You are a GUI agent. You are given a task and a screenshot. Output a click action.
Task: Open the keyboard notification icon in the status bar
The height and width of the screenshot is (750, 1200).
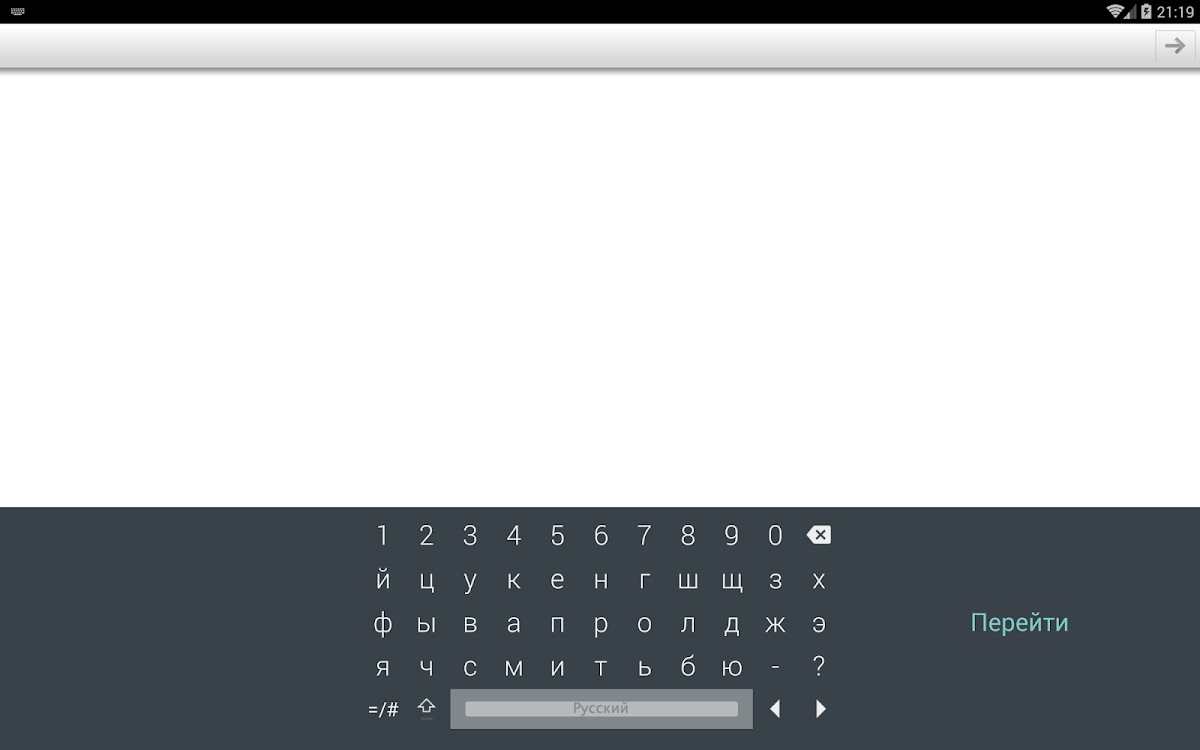click(18, 12)
